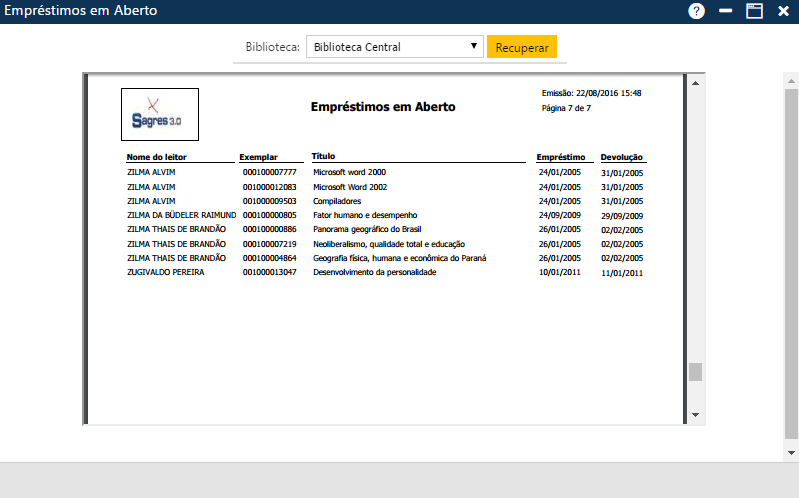Click the report viewer scrollbar thumb
799x498 pixels.
695,372
